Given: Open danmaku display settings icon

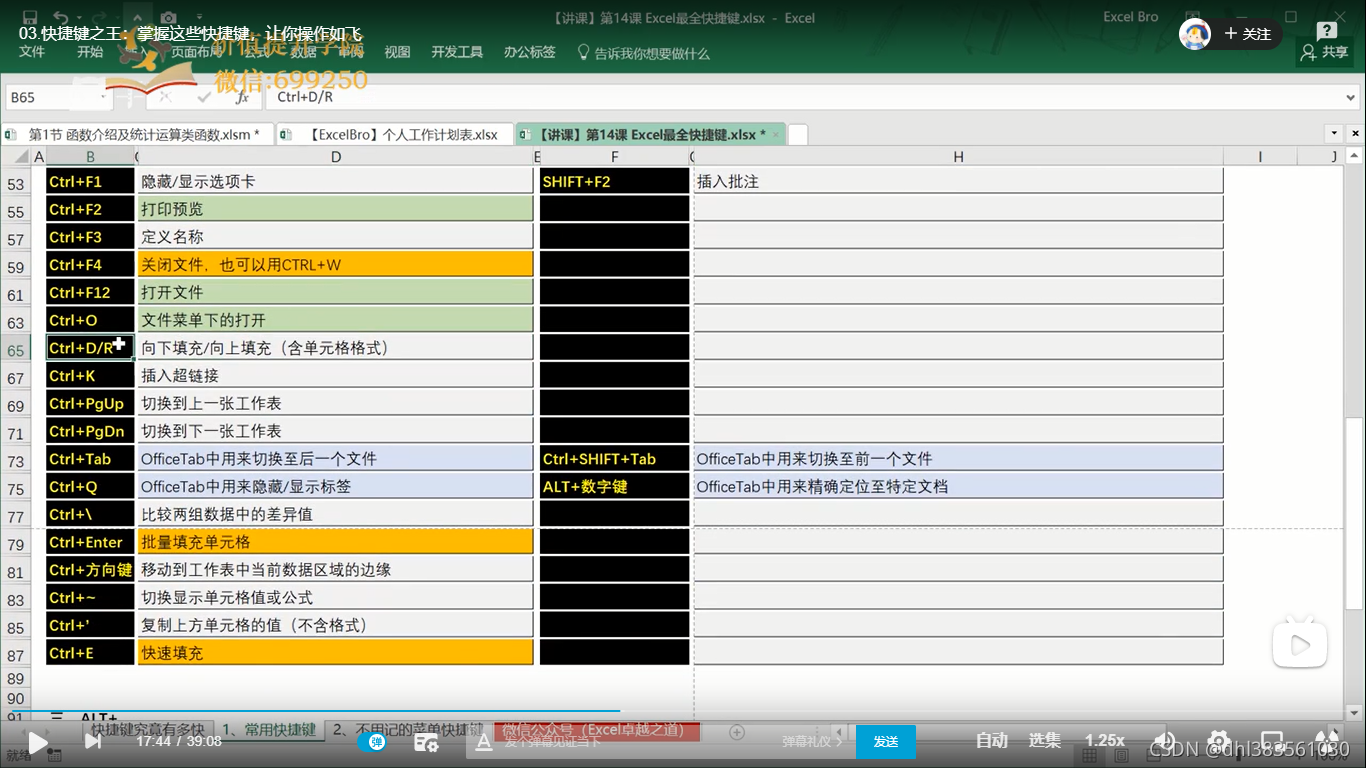Looking at the screenshot, I should 427,741.
